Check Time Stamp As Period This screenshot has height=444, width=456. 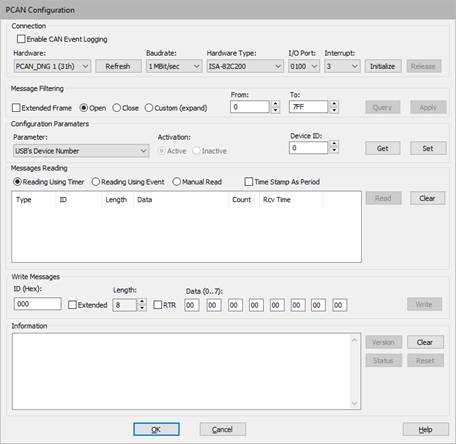tap(249, 182)
